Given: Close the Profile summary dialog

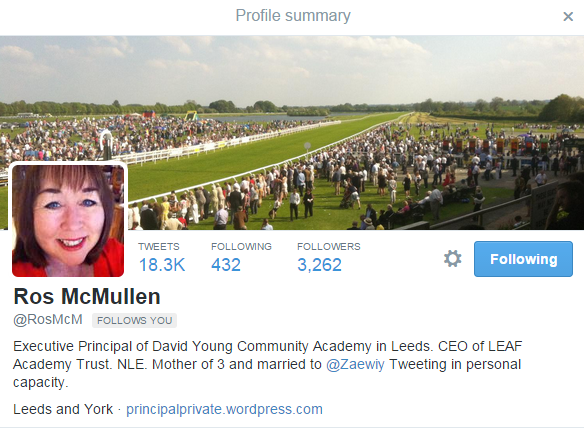Looking at the screenshot, I should 568,16.
